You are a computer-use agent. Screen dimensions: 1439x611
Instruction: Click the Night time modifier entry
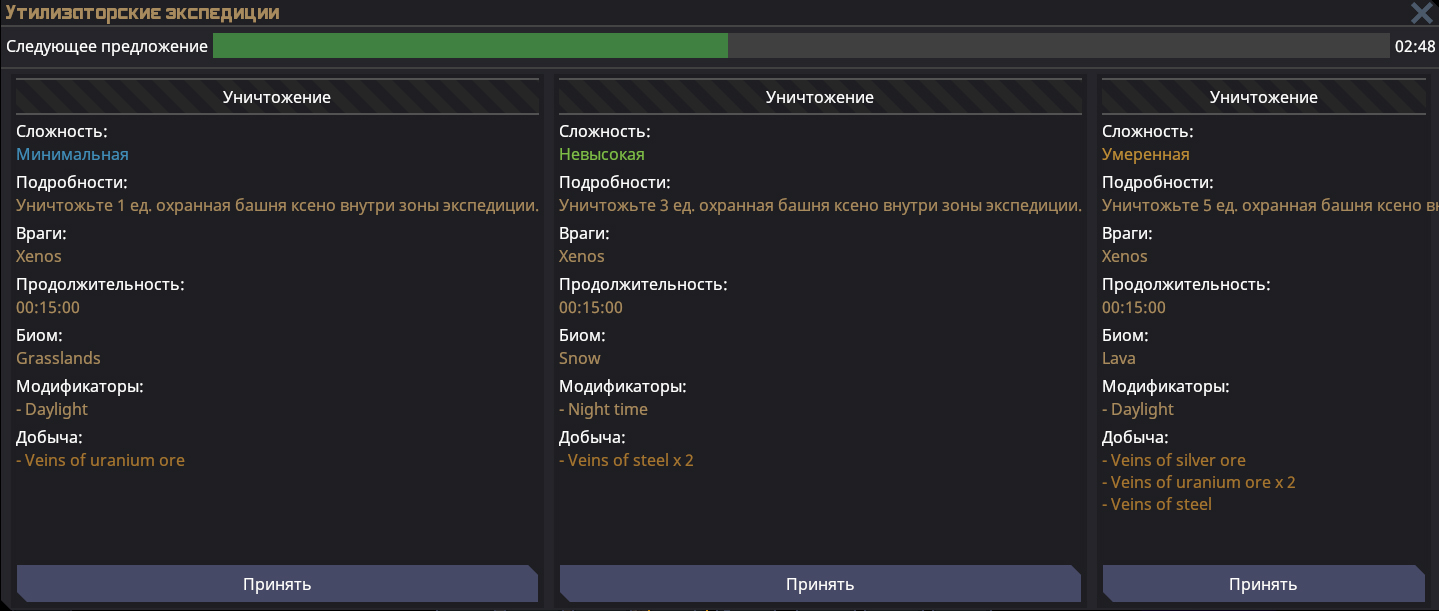607,409
